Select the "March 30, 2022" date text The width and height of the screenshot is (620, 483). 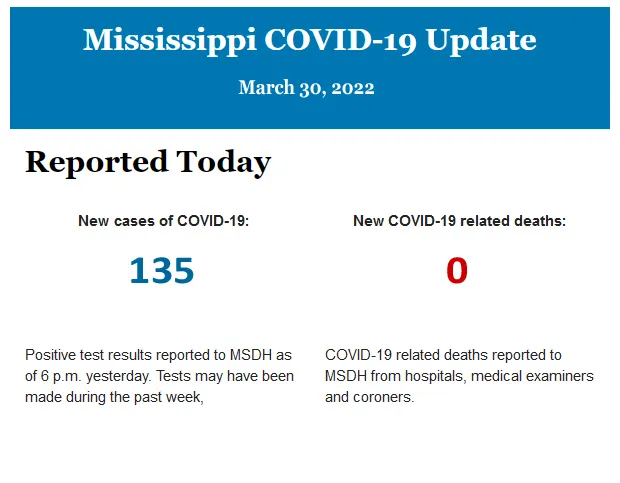point(306,88)
